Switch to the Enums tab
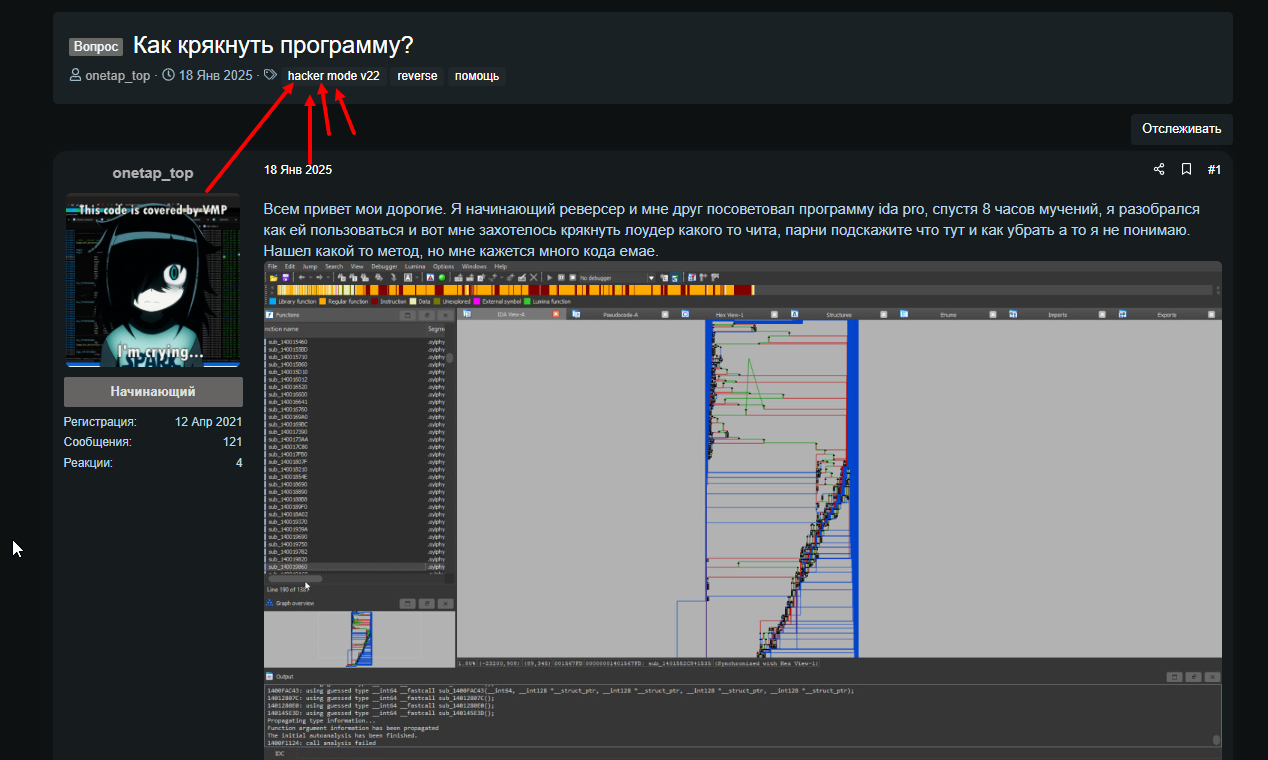 [948, 314]
